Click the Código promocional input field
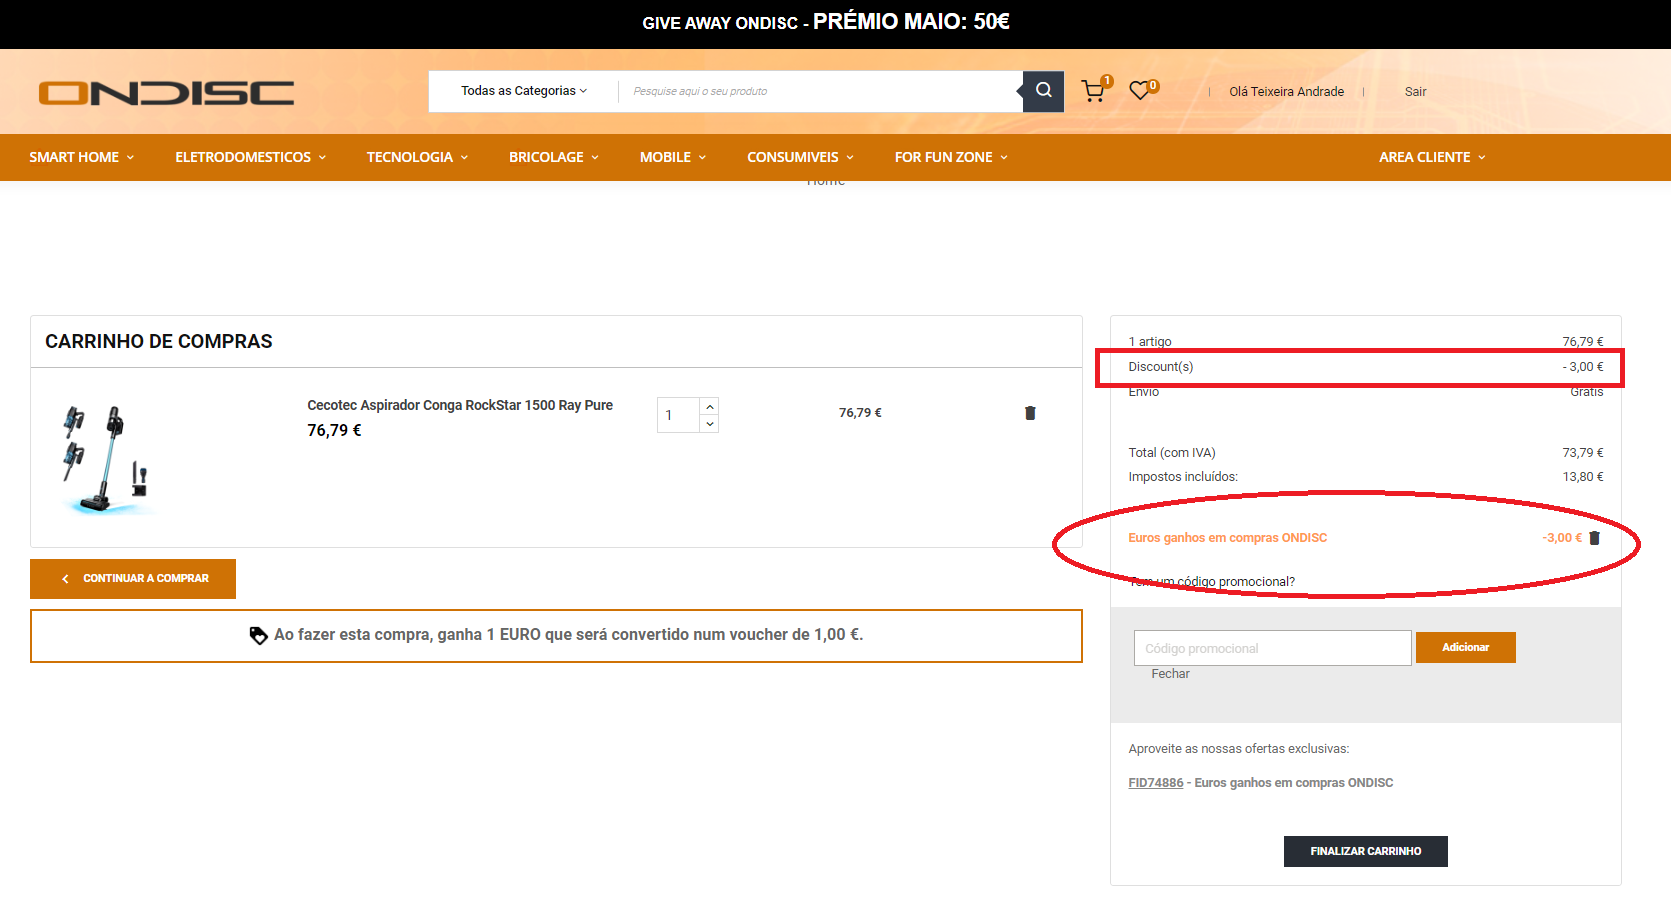Viewport: 1671px width, 919px height. point(1272,648)
